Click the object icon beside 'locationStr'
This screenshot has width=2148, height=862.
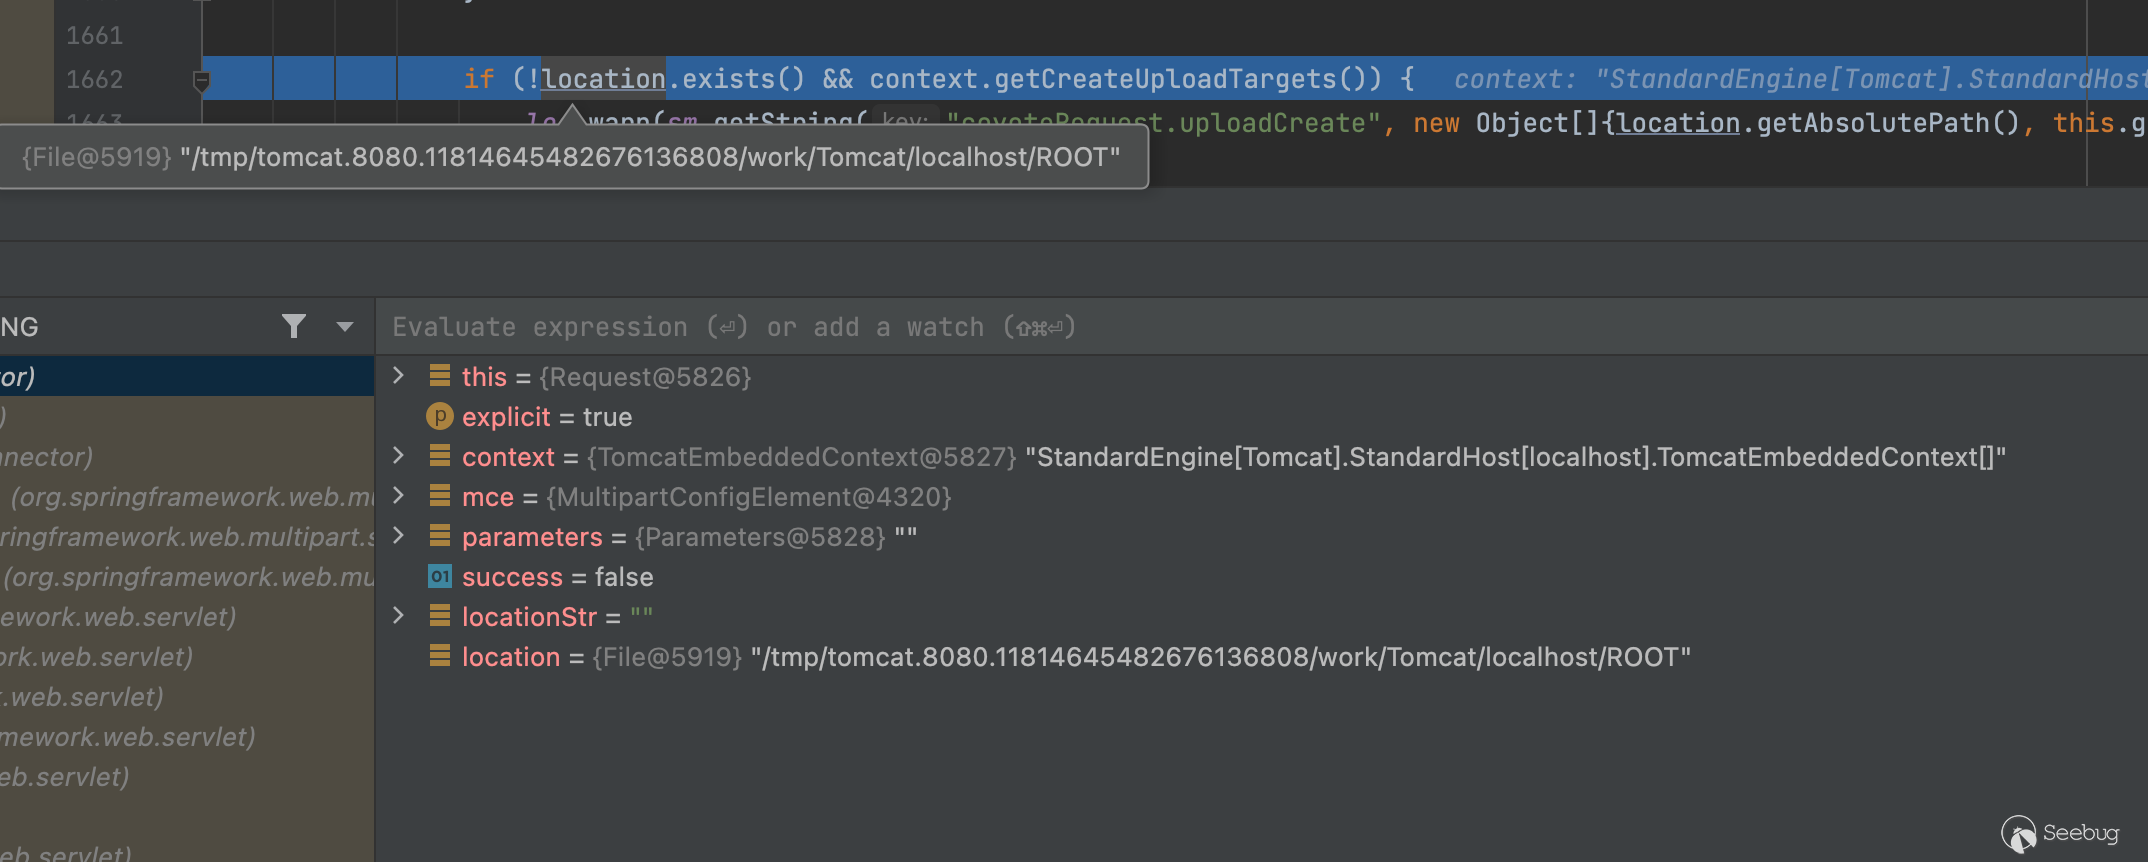439,616
